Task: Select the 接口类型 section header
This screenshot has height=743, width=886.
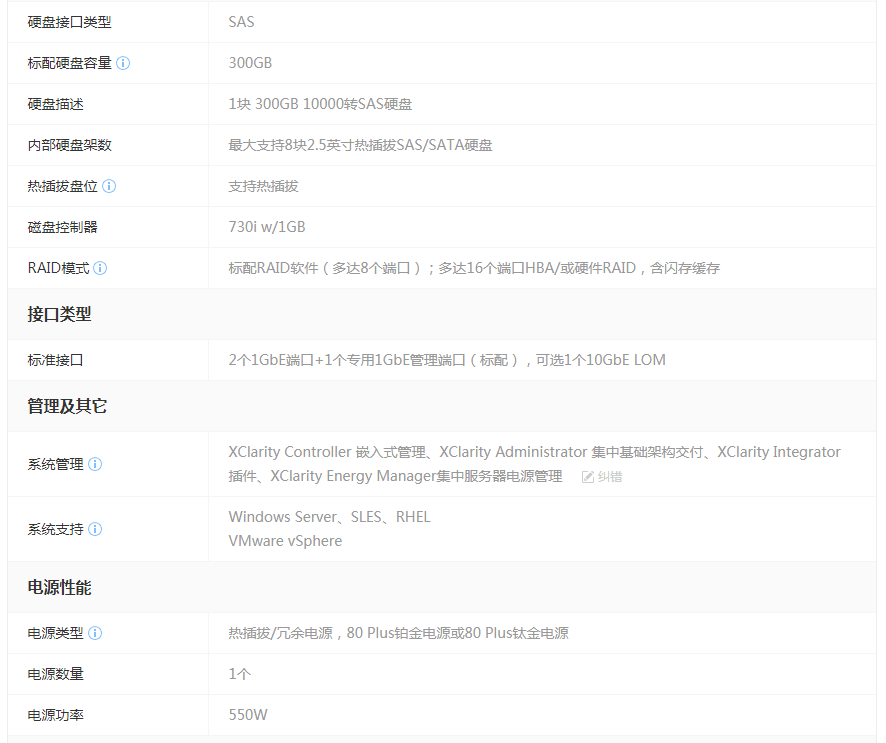Action: pyautogui.click(x=59, y=314)
